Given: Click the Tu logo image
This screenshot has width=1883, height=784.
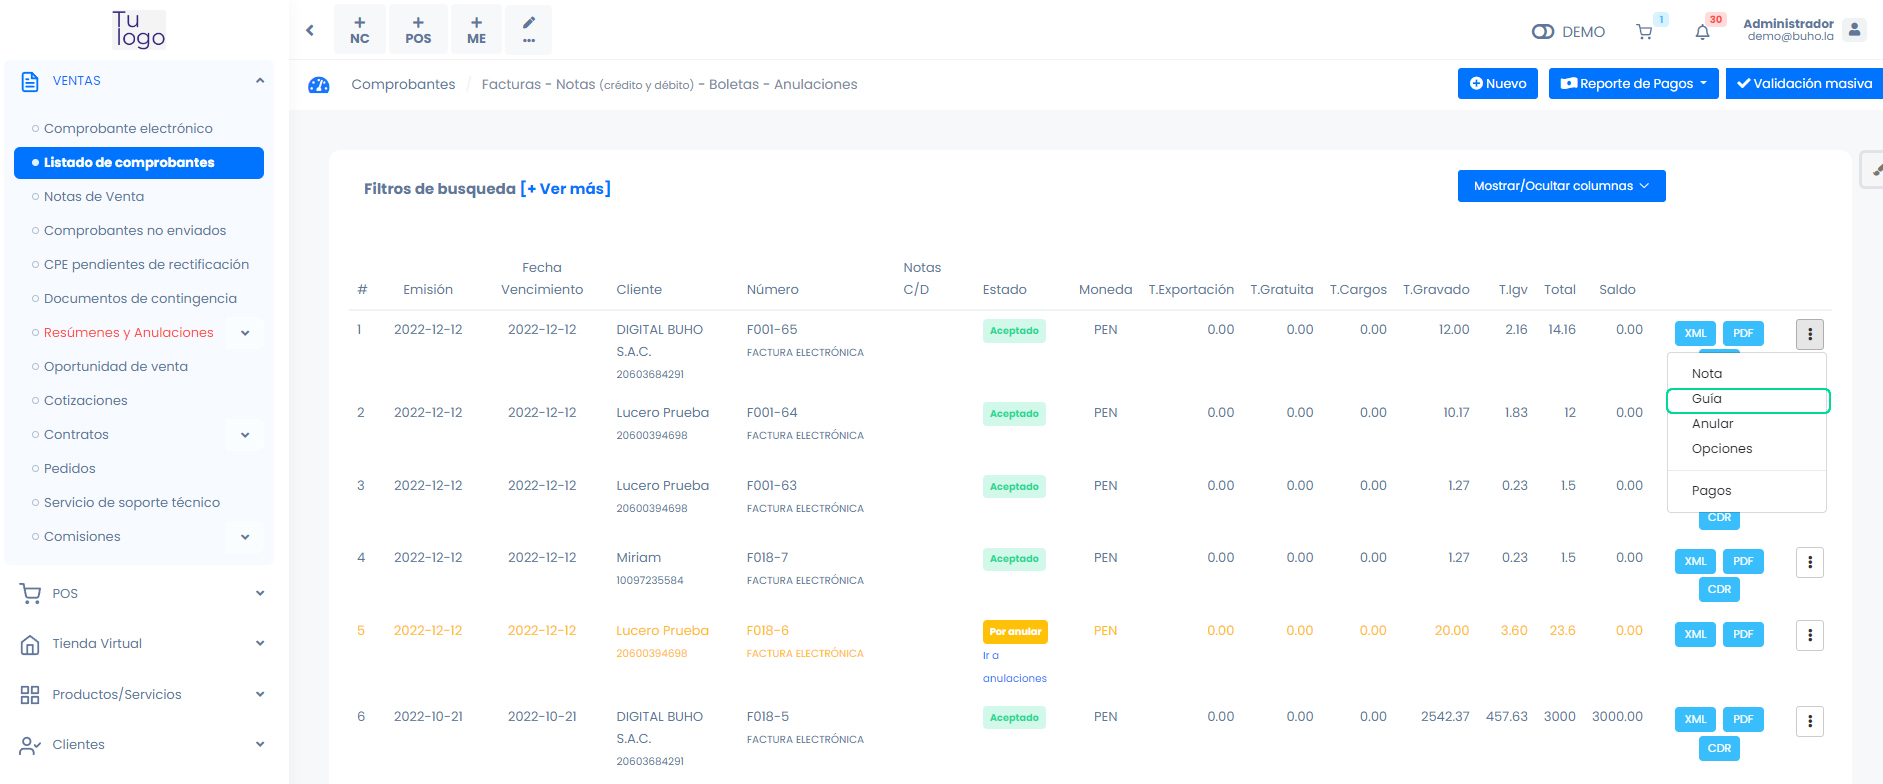Looking at the screenshot, I should (x=139, y=30).
